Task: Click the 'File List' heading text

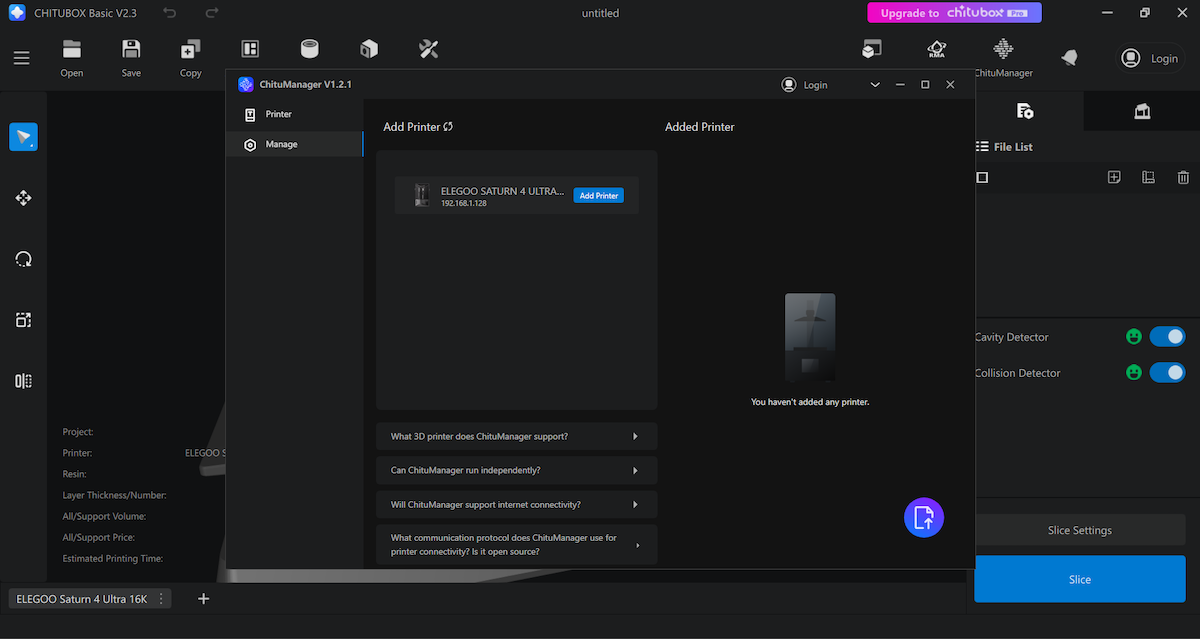Action: [x=1013, y=147]
